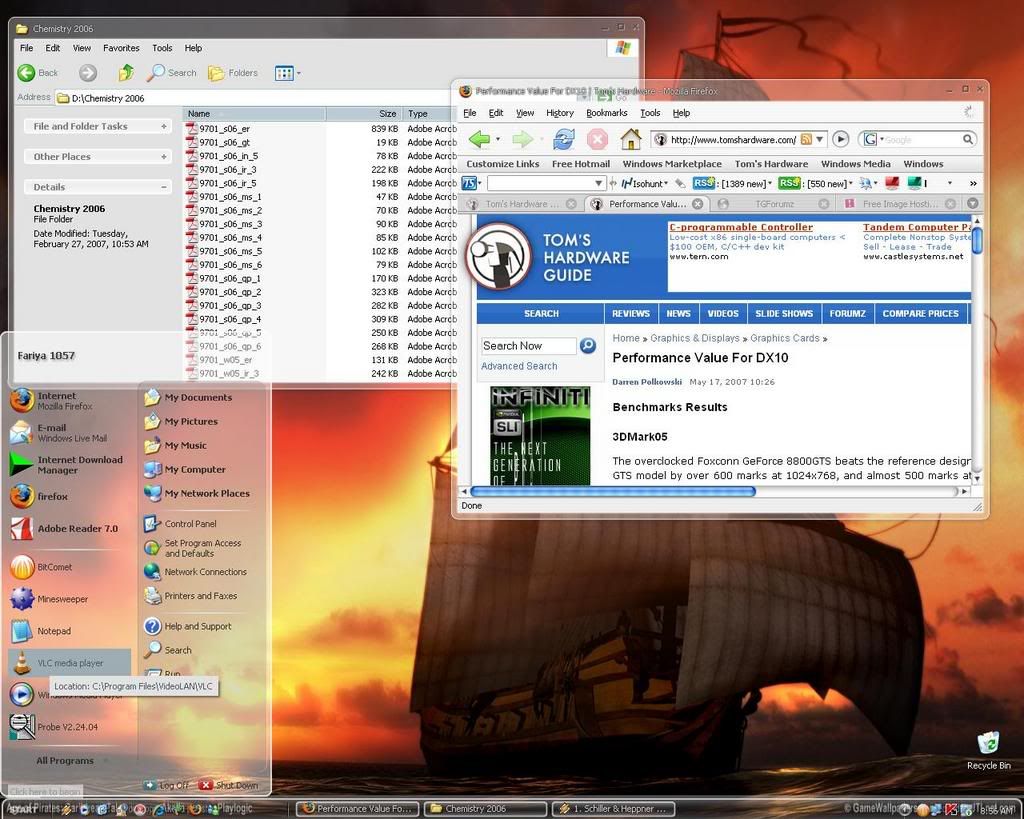The image size is (1024, 819).
Task: Launch VLC media player from Start menu
Action: (69, 663)
